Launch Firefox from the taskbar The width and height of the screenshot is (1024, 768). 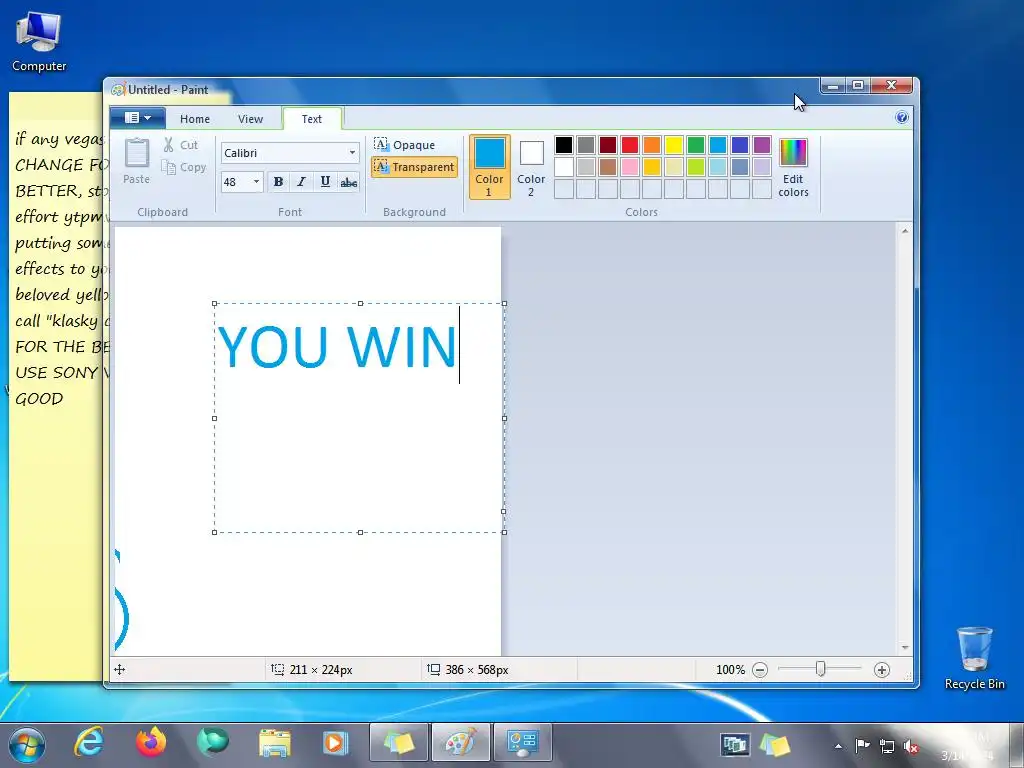click(x=150, y=743)
